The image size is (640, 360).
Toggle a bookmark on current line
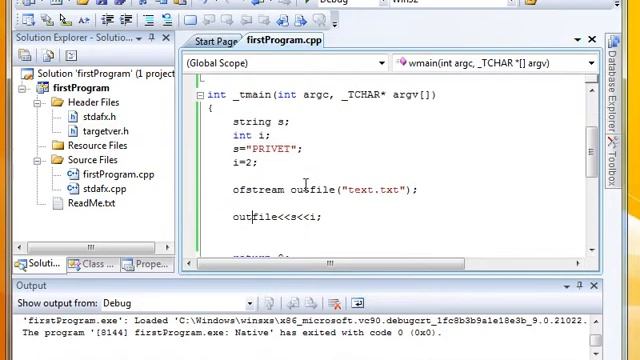point(190,20)
